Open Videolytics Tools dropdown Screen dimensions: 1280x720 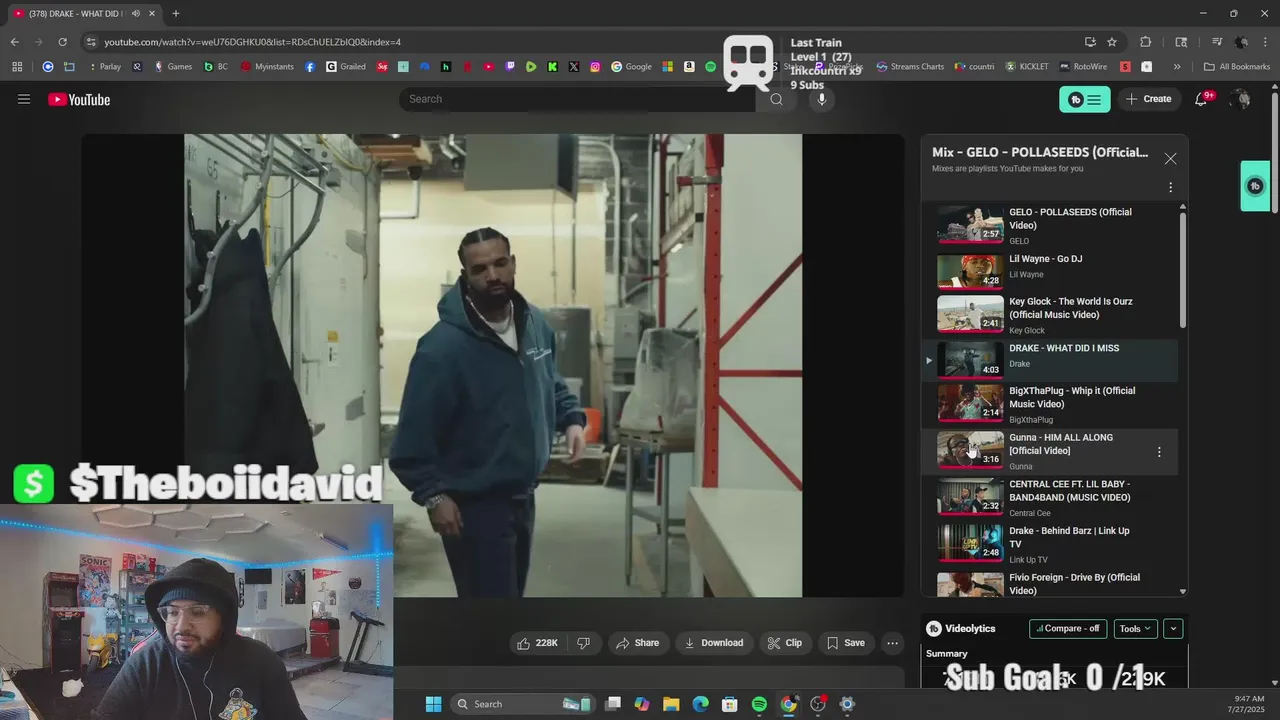click(x=1135, y=628)
